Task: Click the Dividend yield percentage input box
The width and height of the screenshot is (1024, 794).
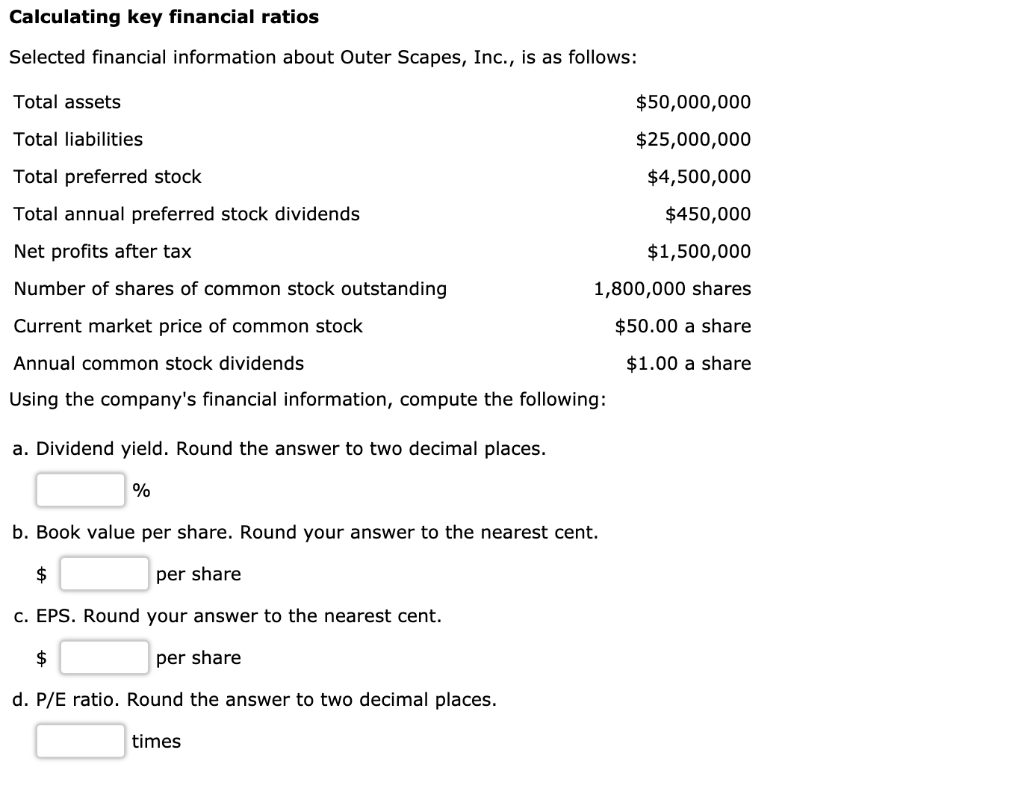Action: (79, 489)
